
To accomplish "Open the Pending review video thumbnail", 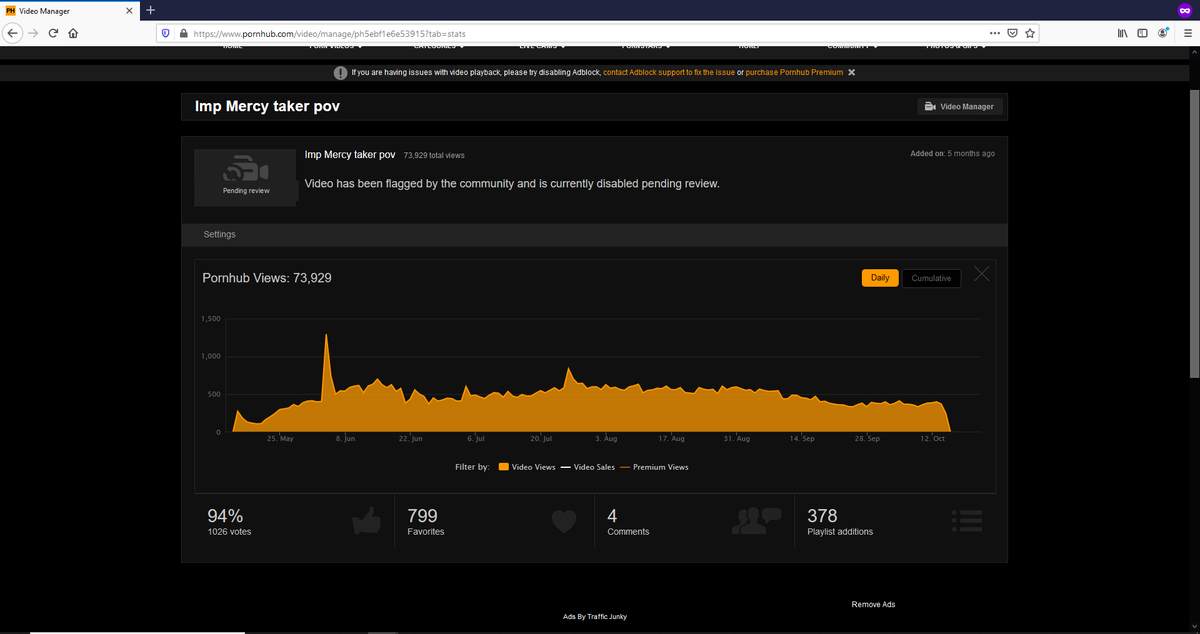I will [x=246, y=178].
